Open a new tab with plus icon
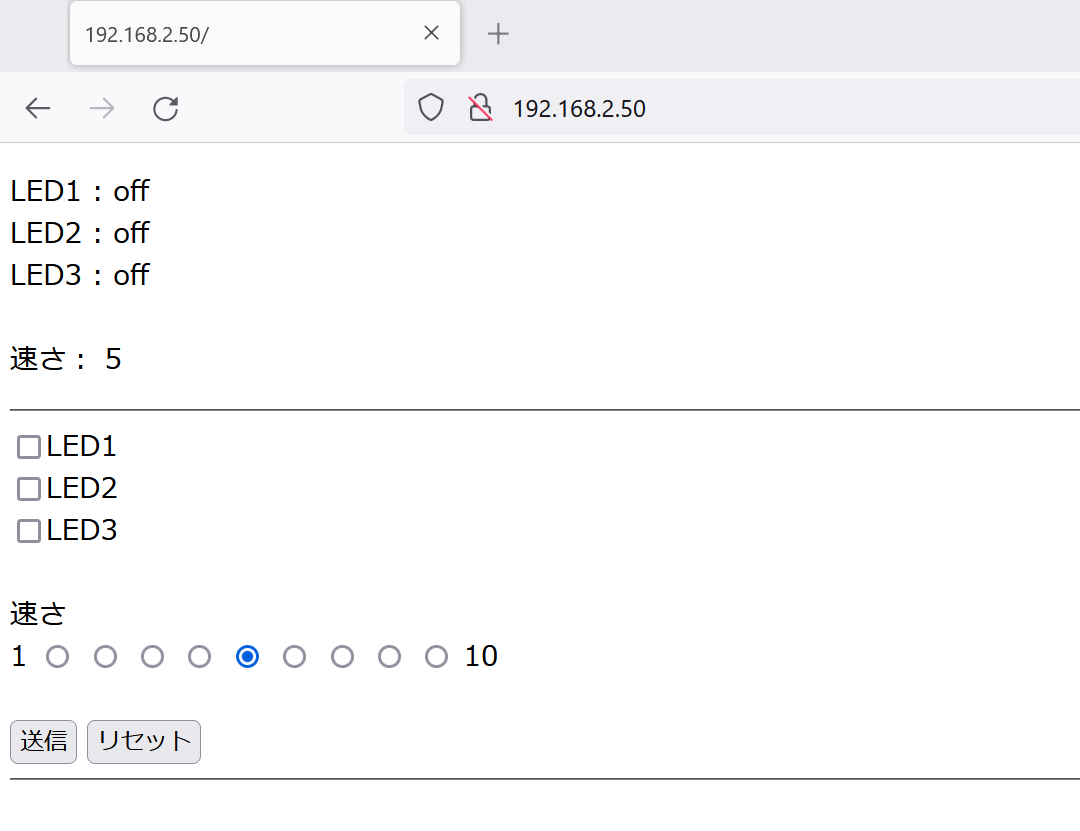The width and height of the screenshot is (1080, 831). click(x=498, y=34)
